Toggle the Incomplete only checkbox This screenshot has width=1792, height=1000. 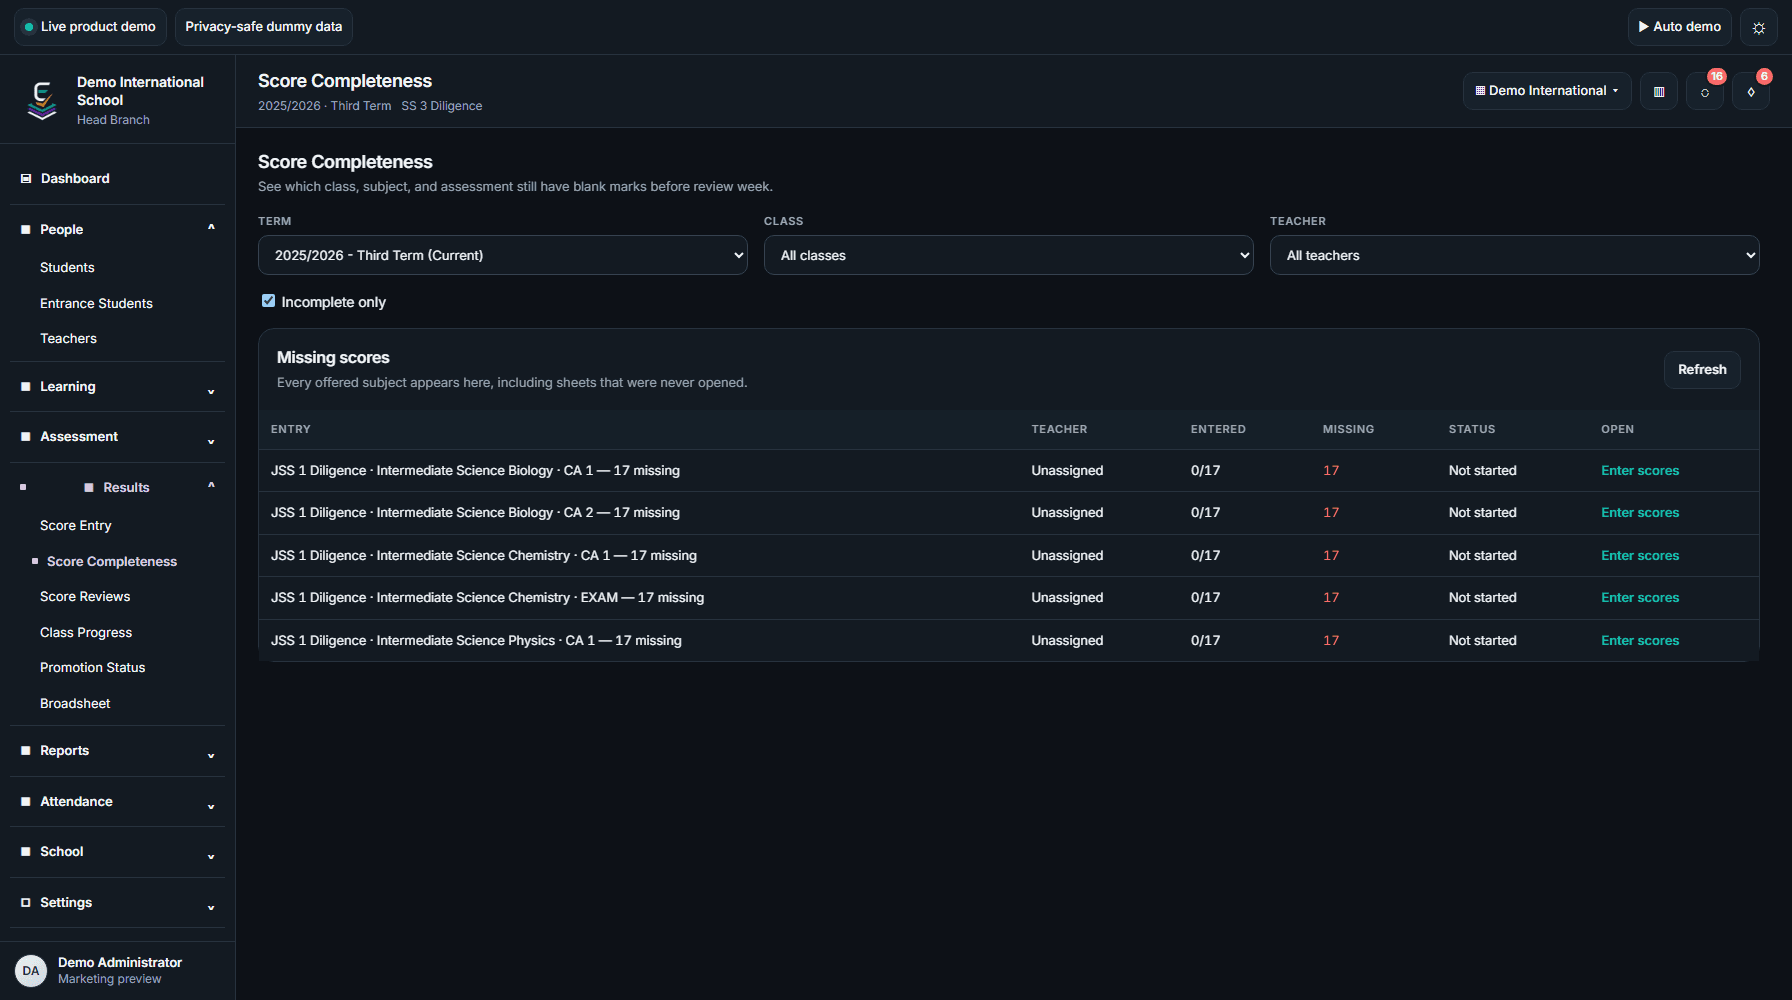coord(268,301)
